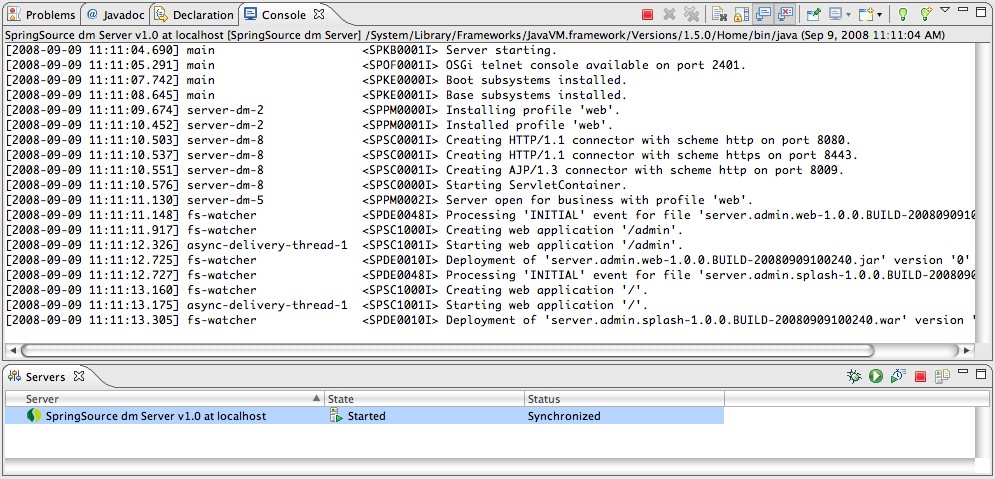Click the Problems tab icon
This screenshot has height=479, width=995.
click(14, 14)
